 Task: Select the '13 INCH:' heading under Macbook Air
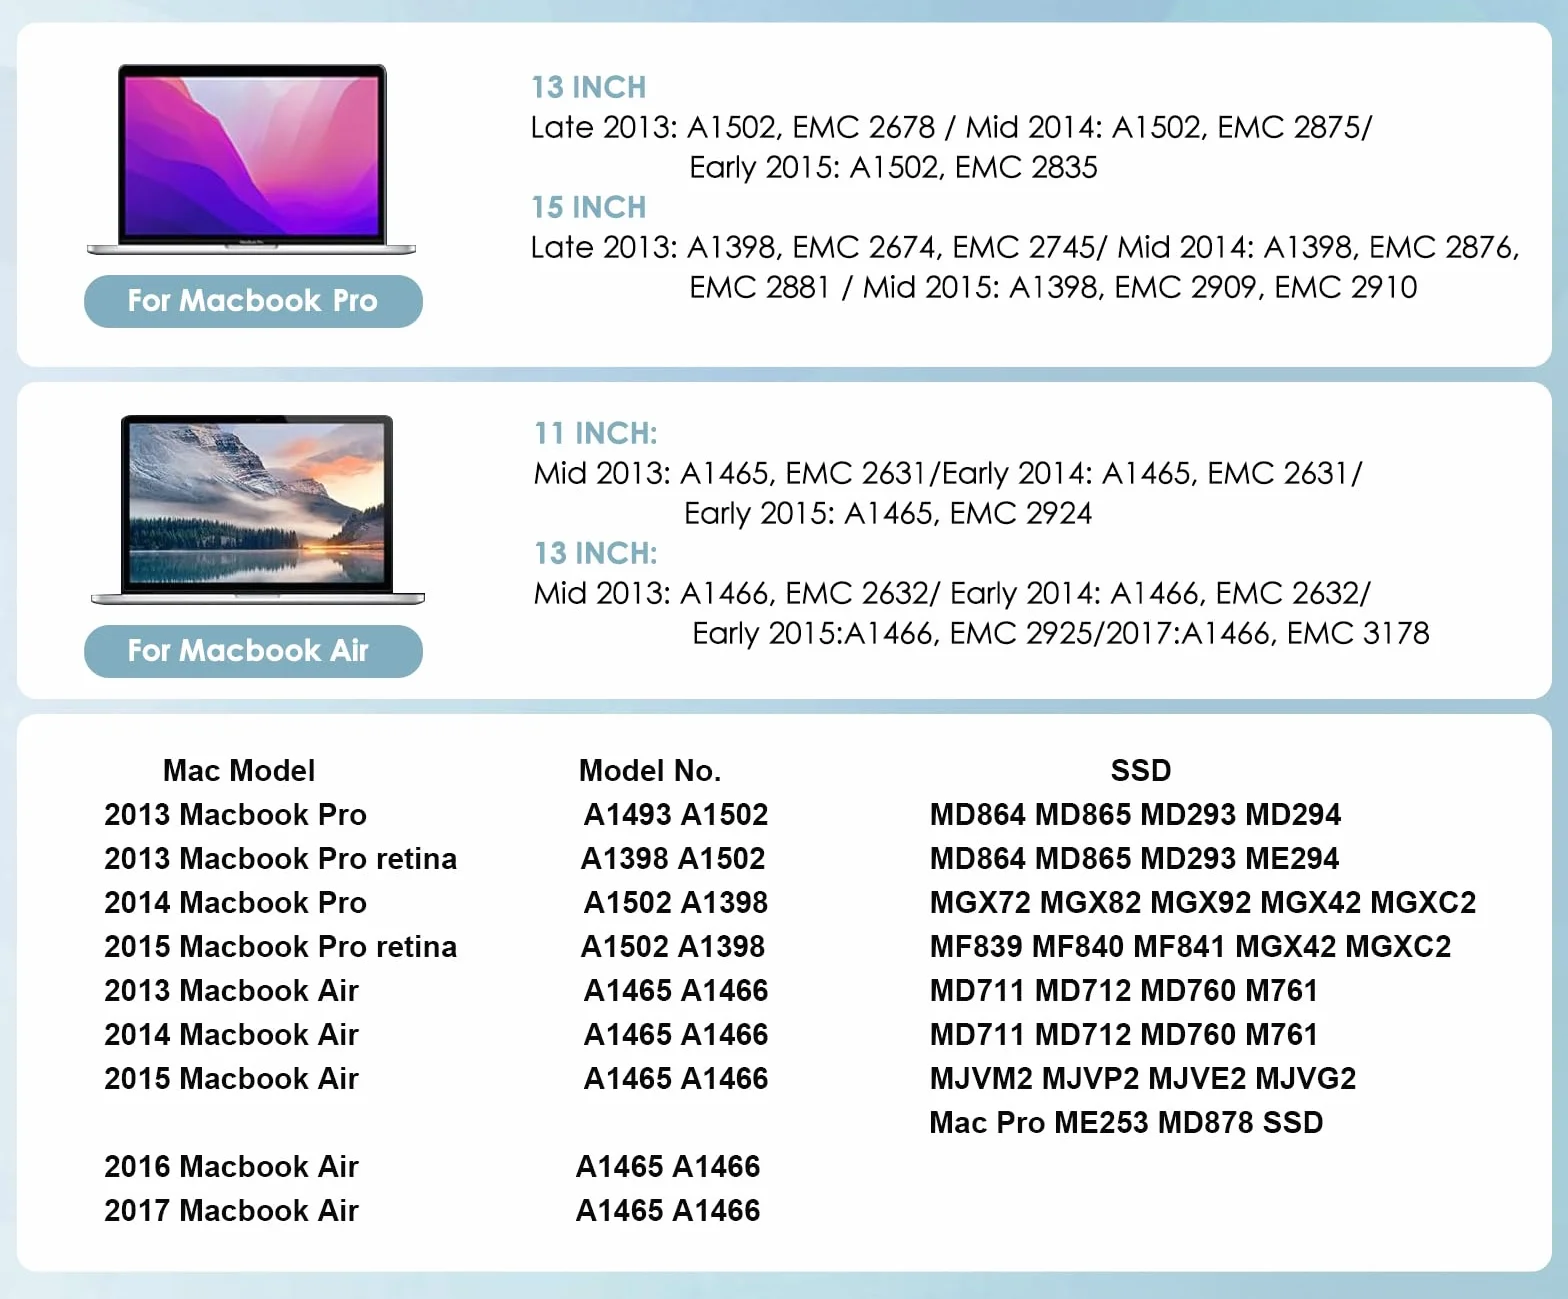pos(595,553)
